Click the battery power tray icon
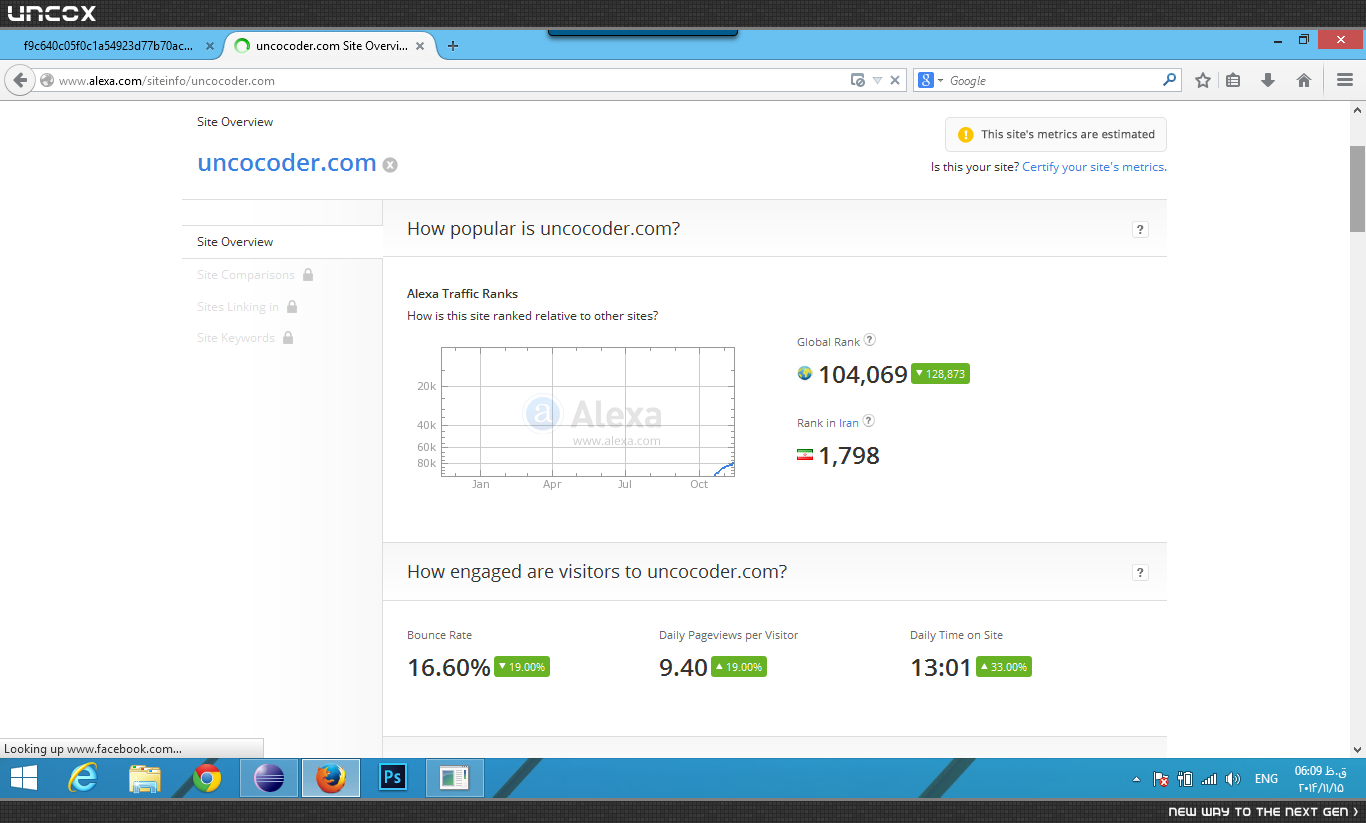 click(x=1185, y=779)
